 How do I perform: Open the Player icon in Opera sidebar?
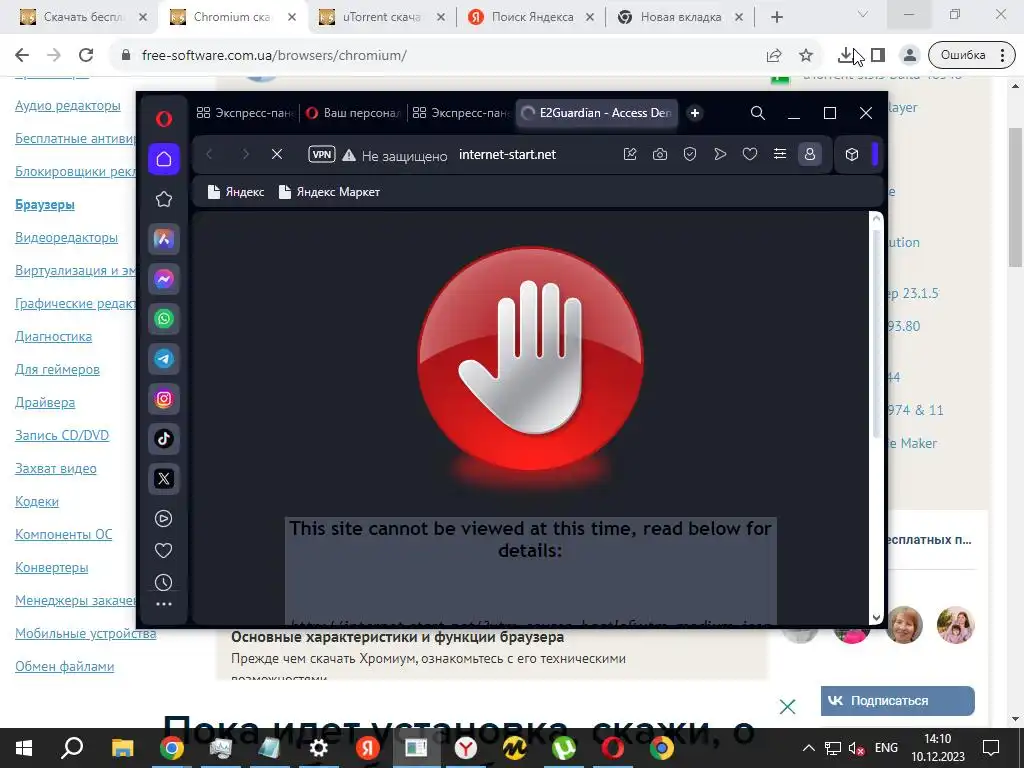coord(163,519)
